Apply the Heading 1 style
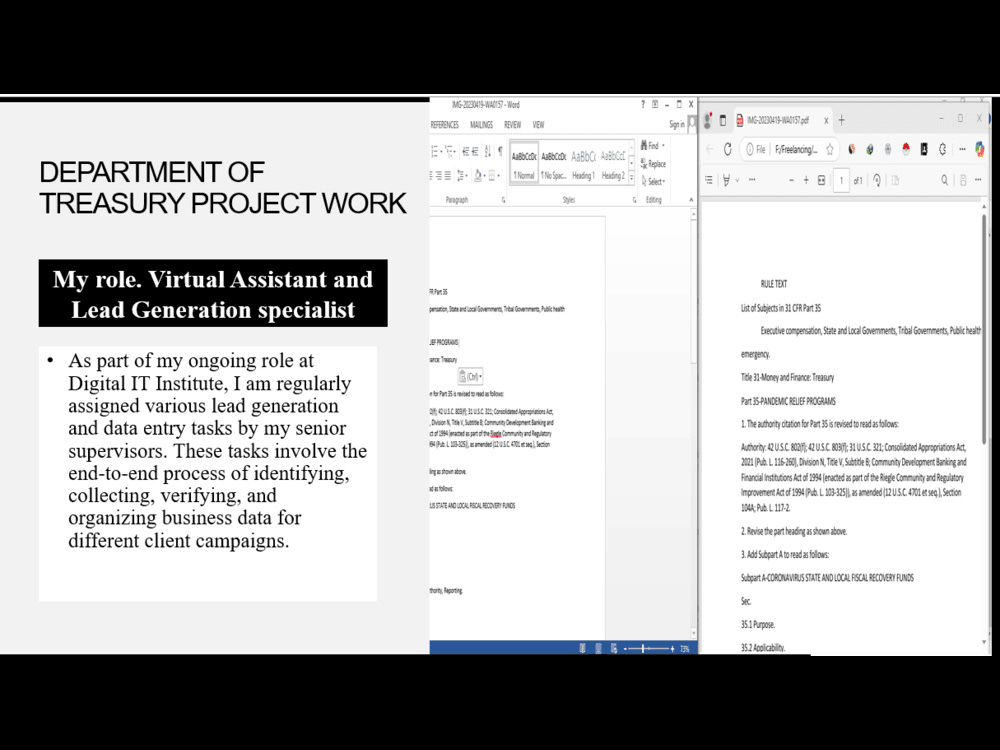 point(584,163)
